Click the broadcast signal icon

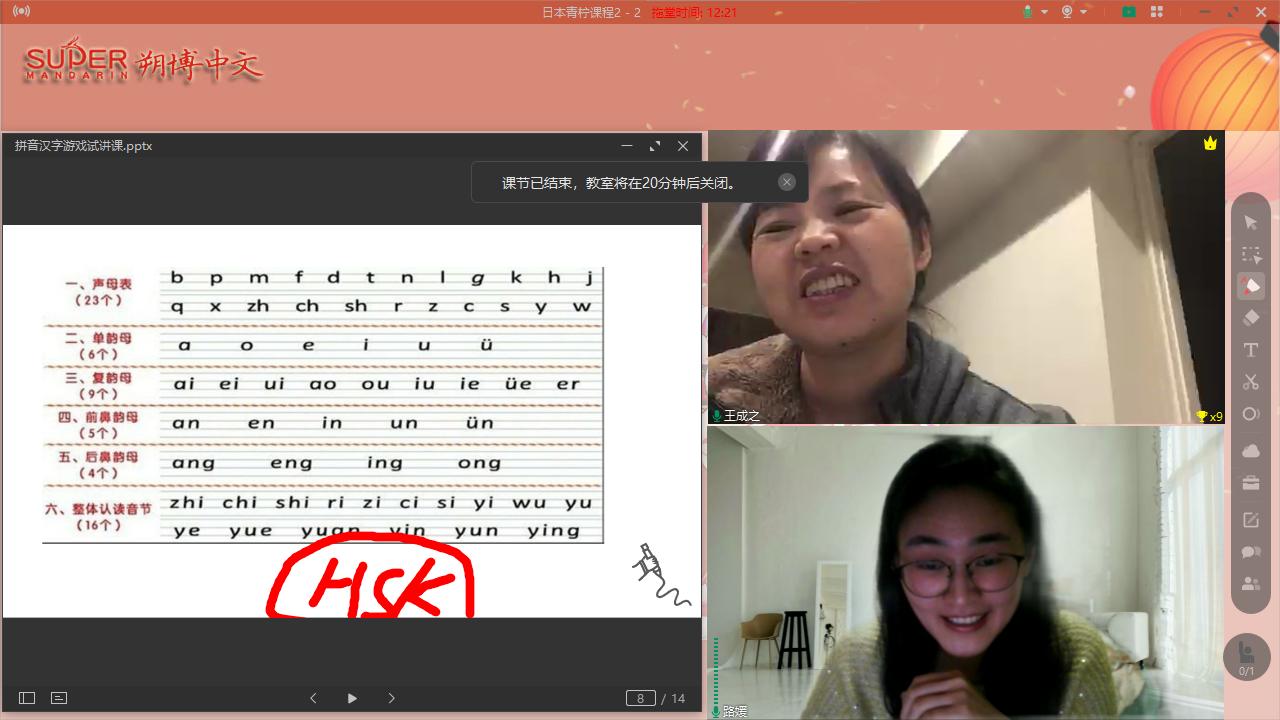(x=22, y=12)
